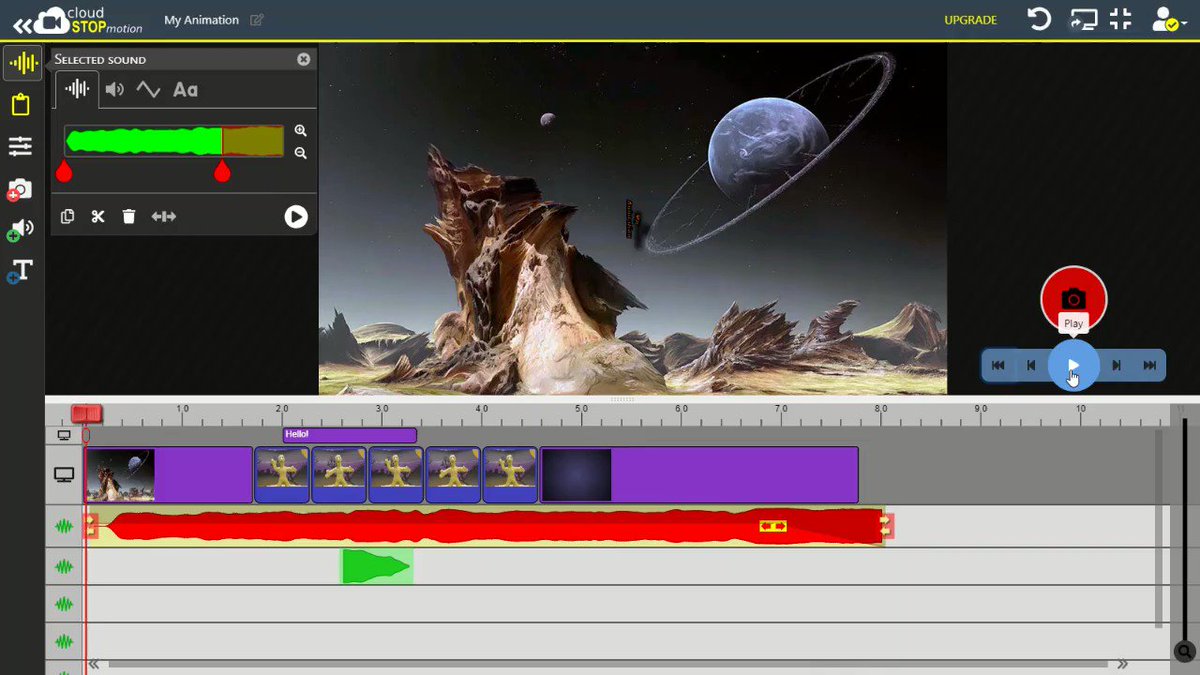Select the first yellow character frame
The image size is (1200, 675).
click(282, 475)
